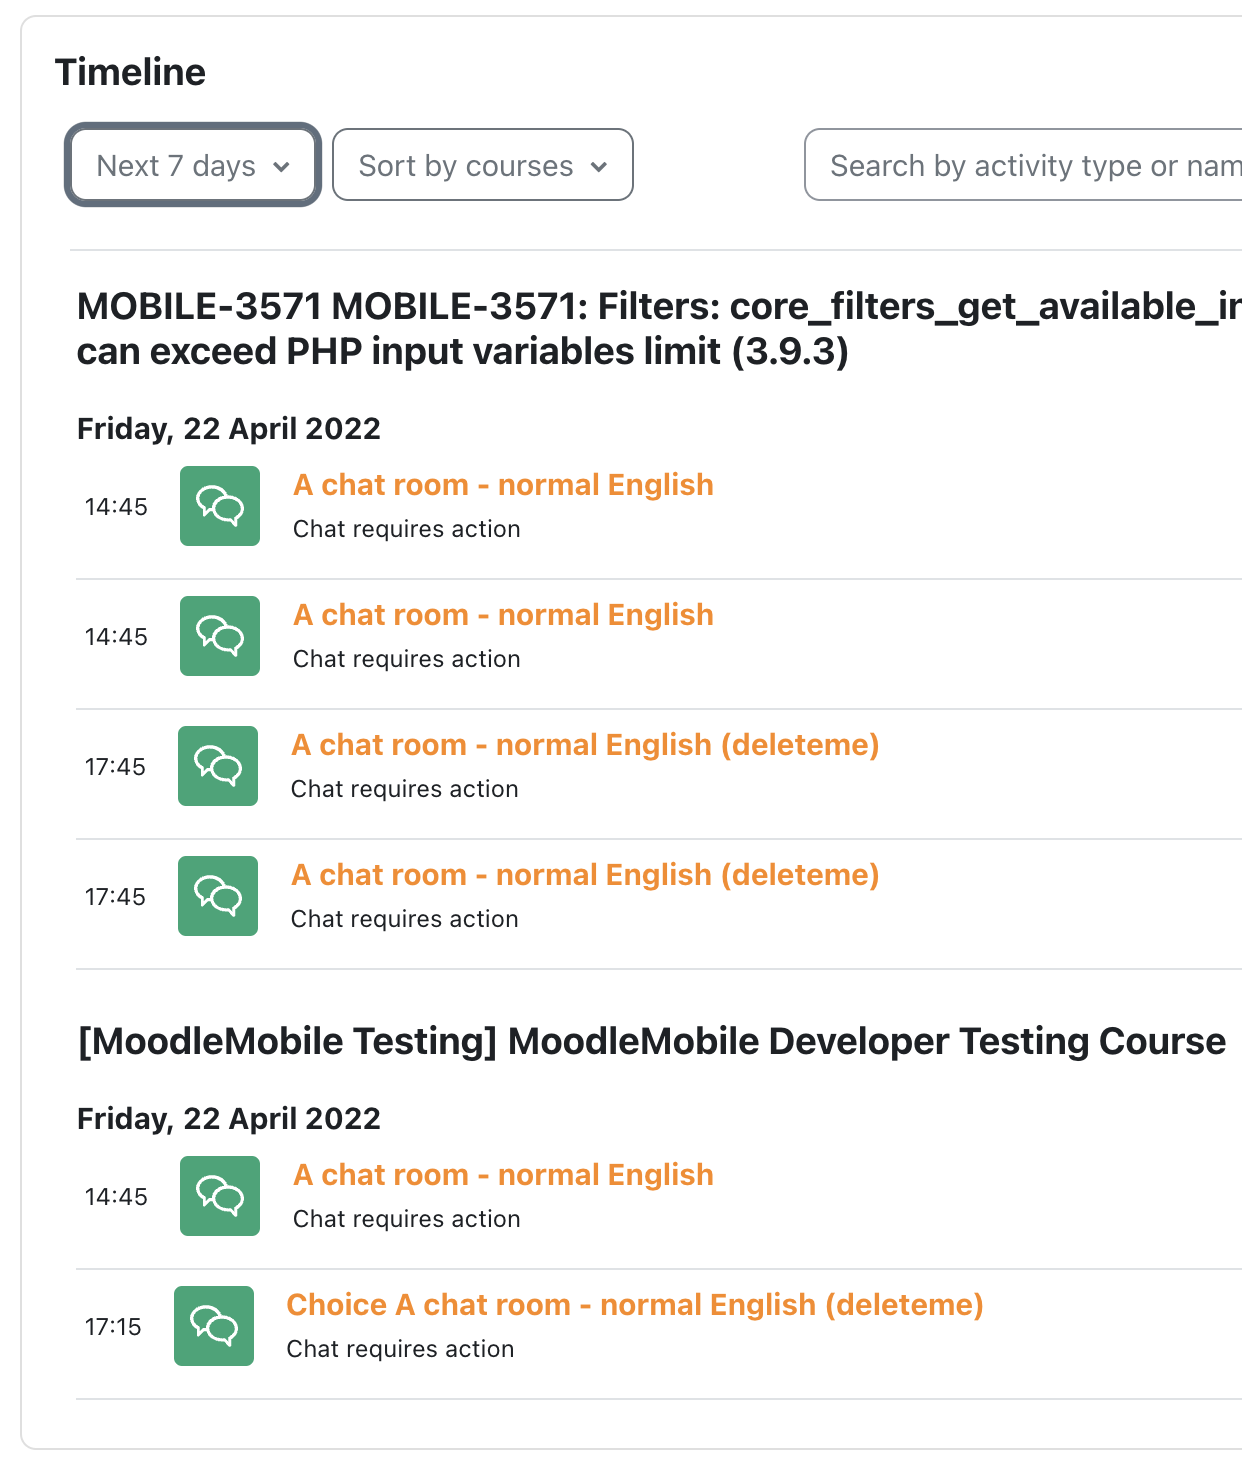Click chevron arrow in Next 7 days button
Viewport: 1242px width, 1476px height.
[281, 167]
